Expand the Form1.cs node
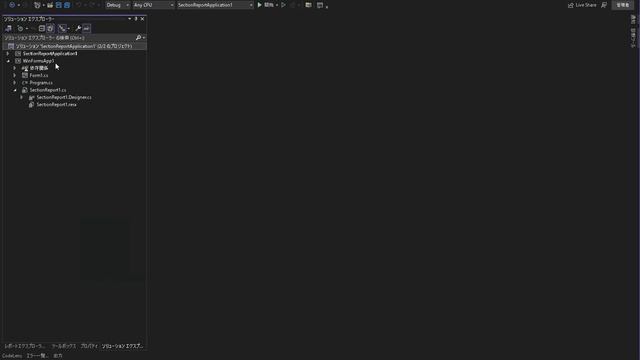The height and width of the screenshot is (360, 640). (15, 76)
